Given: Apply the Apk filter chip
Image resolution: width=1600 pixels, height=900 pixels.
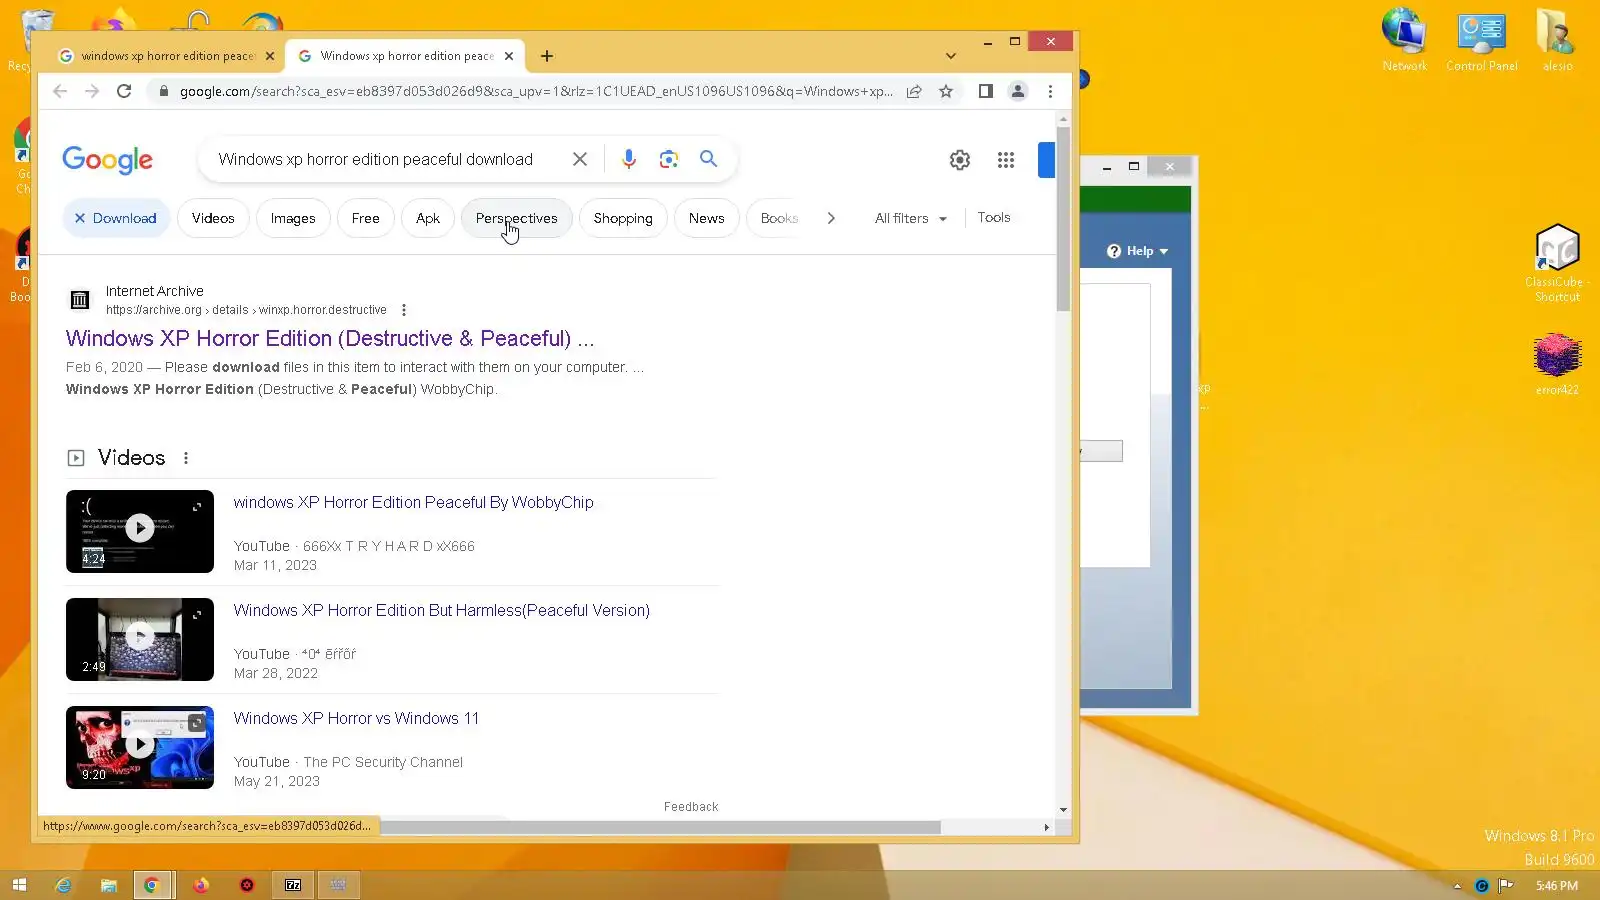Looking at the screenshot, I should [x=428, y=218].
